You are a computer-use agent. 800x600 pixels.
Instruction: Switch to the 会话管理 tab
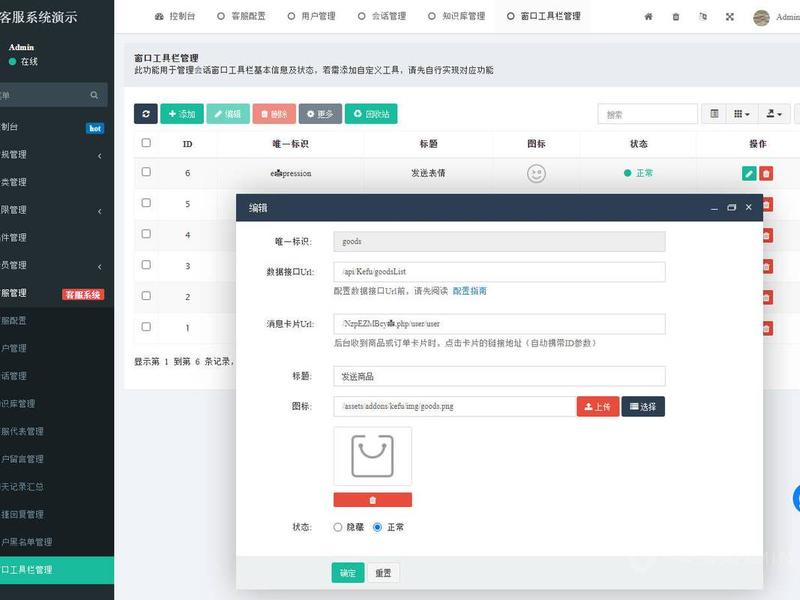382,16
